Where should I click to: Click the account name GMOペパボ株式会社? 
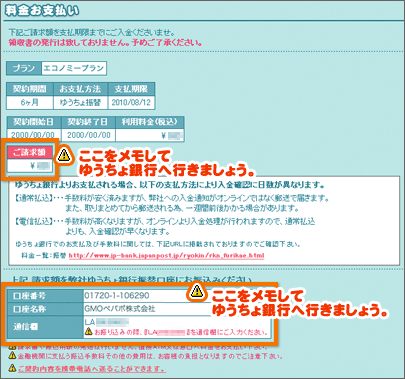120,309
